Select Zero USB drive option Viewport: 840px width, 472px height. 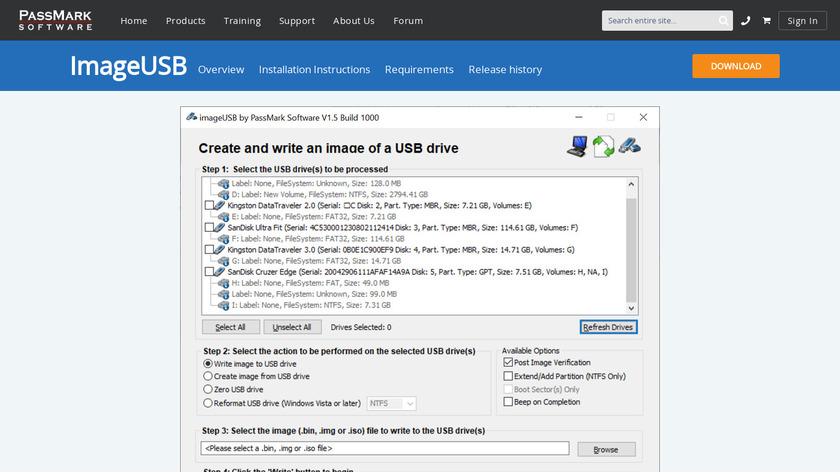click(x=208, y=389)
